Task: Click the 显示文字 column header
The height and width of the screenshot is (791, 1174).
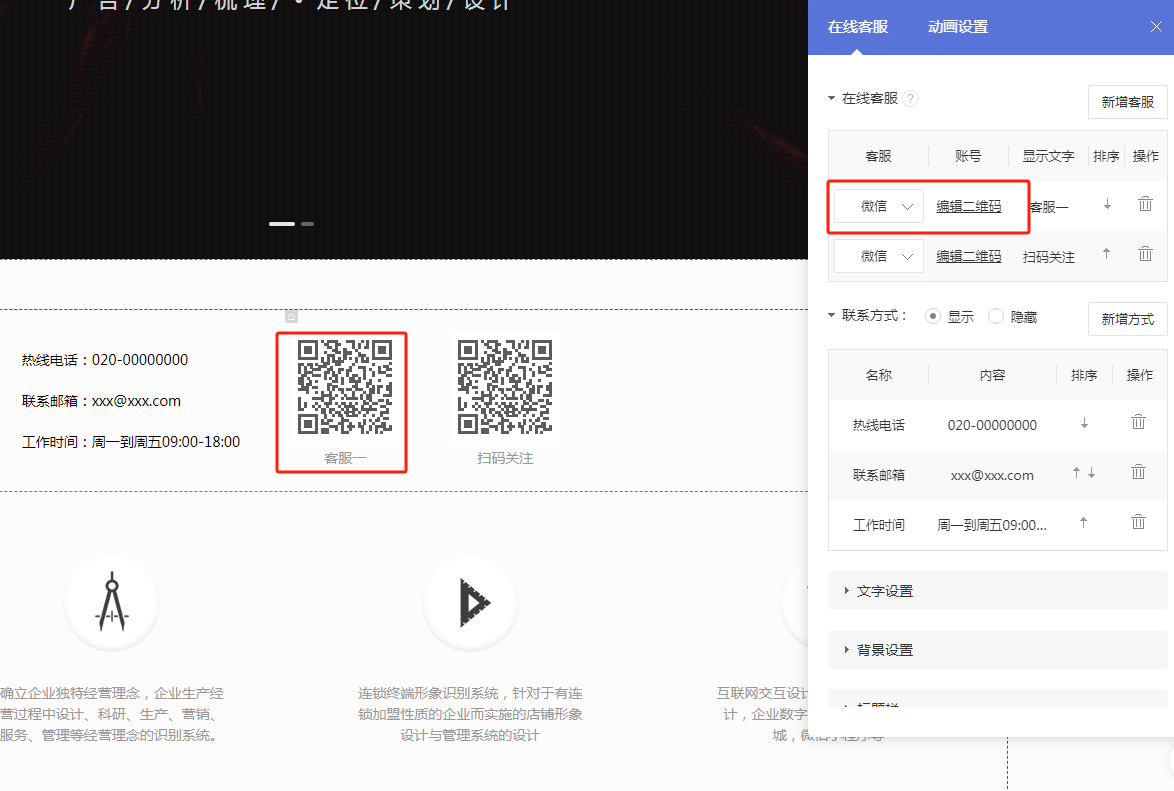Action: [1048, 157]
